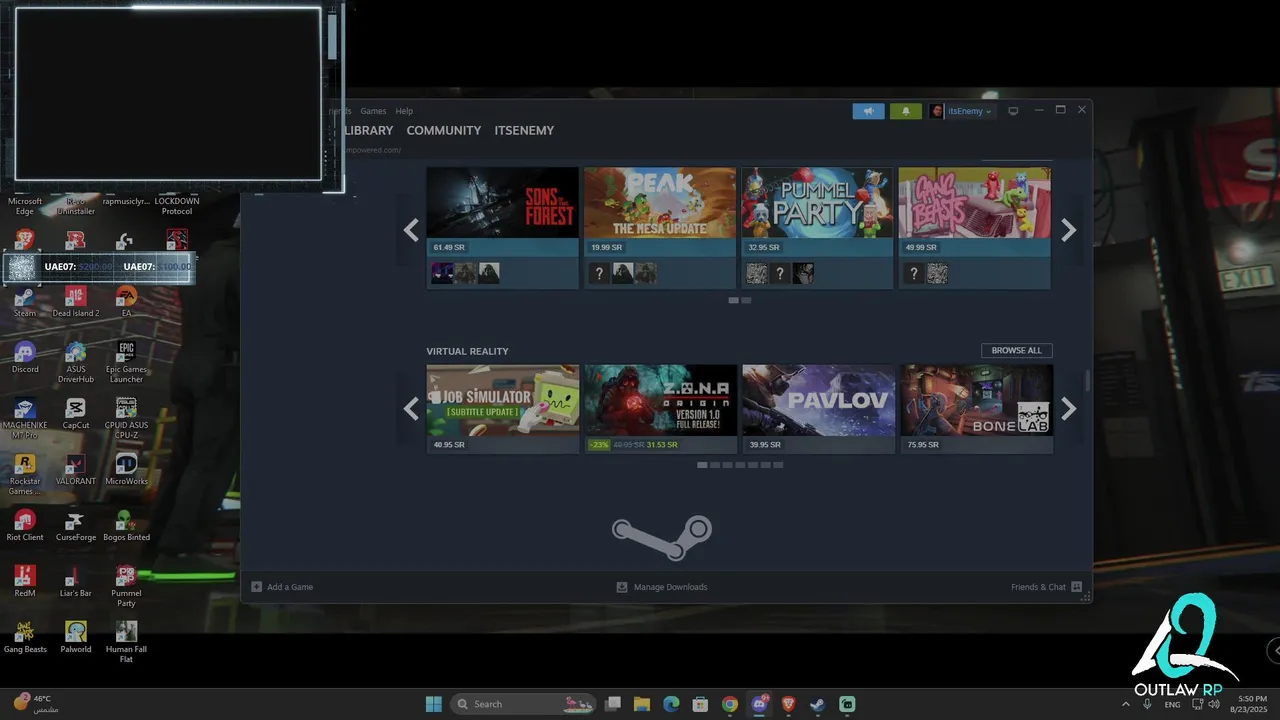1280x720 pixels.
Task: Open PEAK The Mesa Update thumbnail
Action: [660, 202]
